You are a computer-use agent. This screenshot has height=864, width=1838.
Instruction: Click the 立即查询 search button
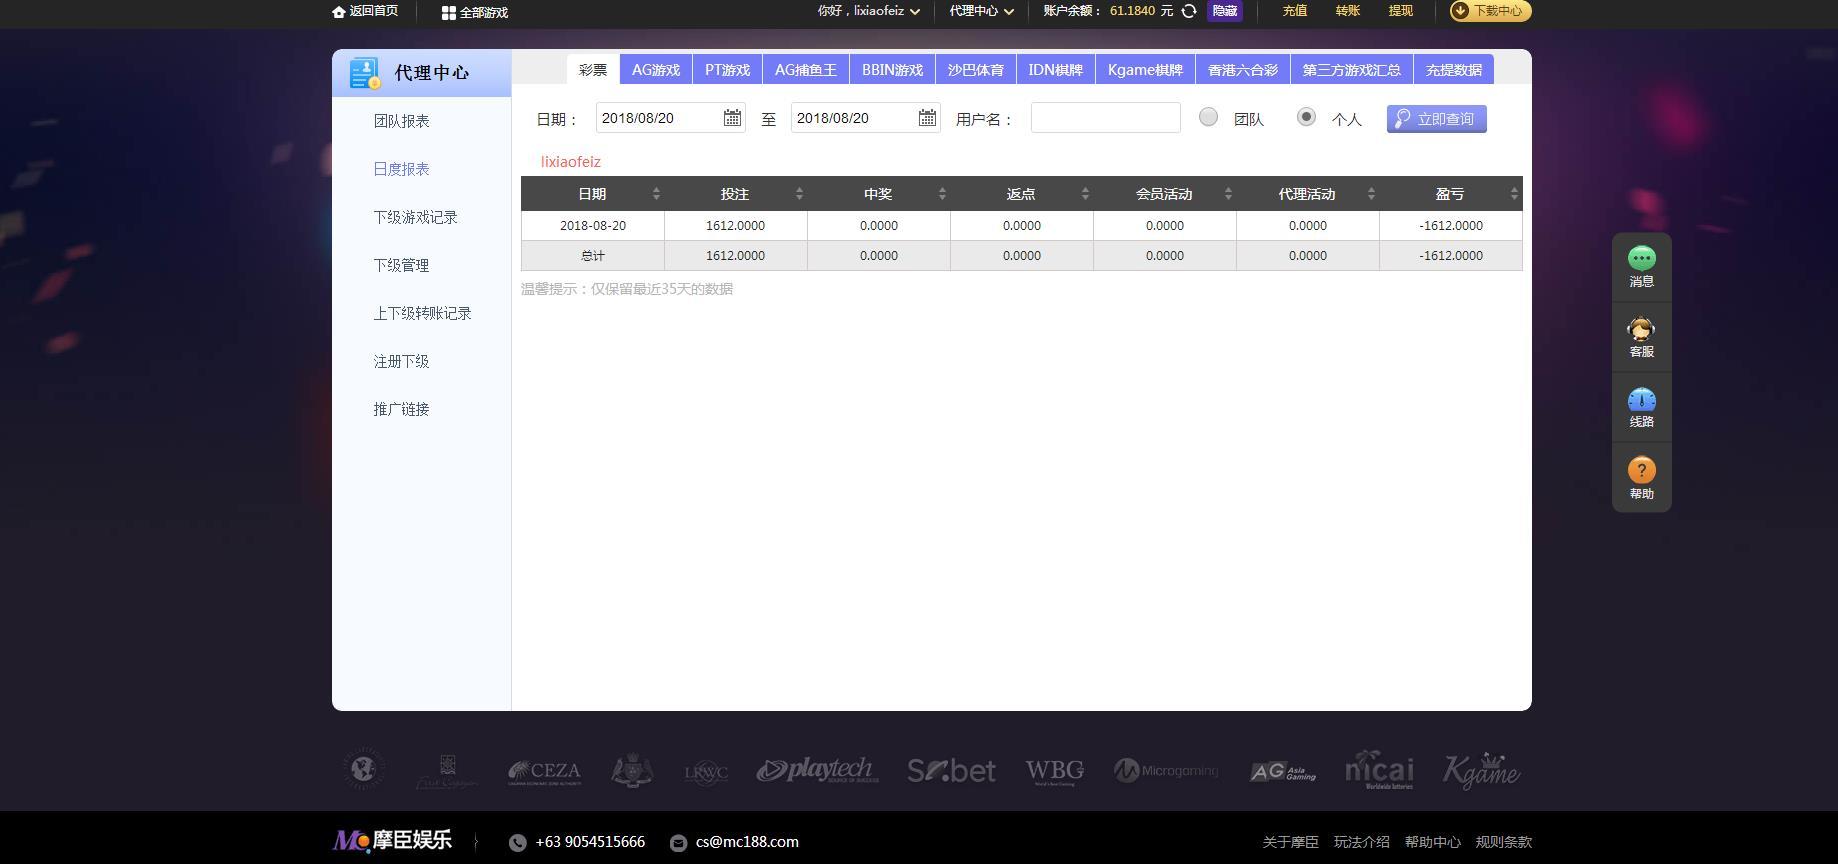tap(1437, 119)
